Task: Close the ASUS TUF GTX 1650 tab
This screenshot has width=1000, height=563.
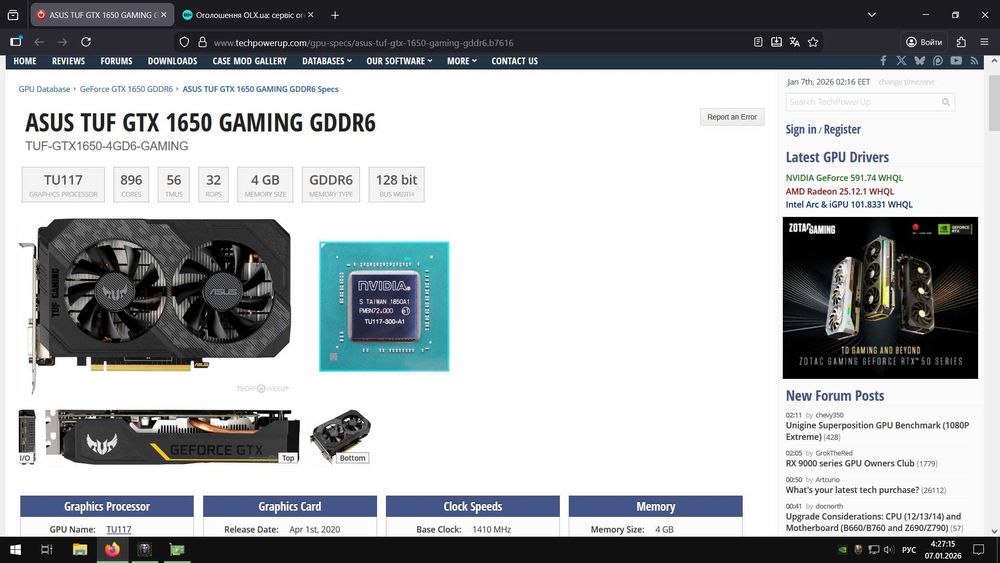Action: pos(163,15)
